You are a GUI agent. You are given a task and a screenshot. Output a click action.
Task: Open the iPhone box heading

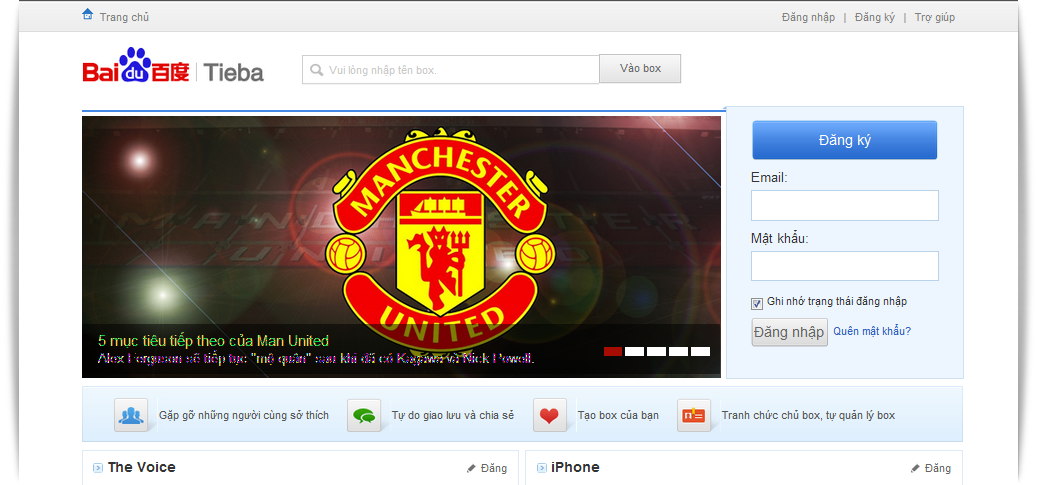(x=575, y=467)
